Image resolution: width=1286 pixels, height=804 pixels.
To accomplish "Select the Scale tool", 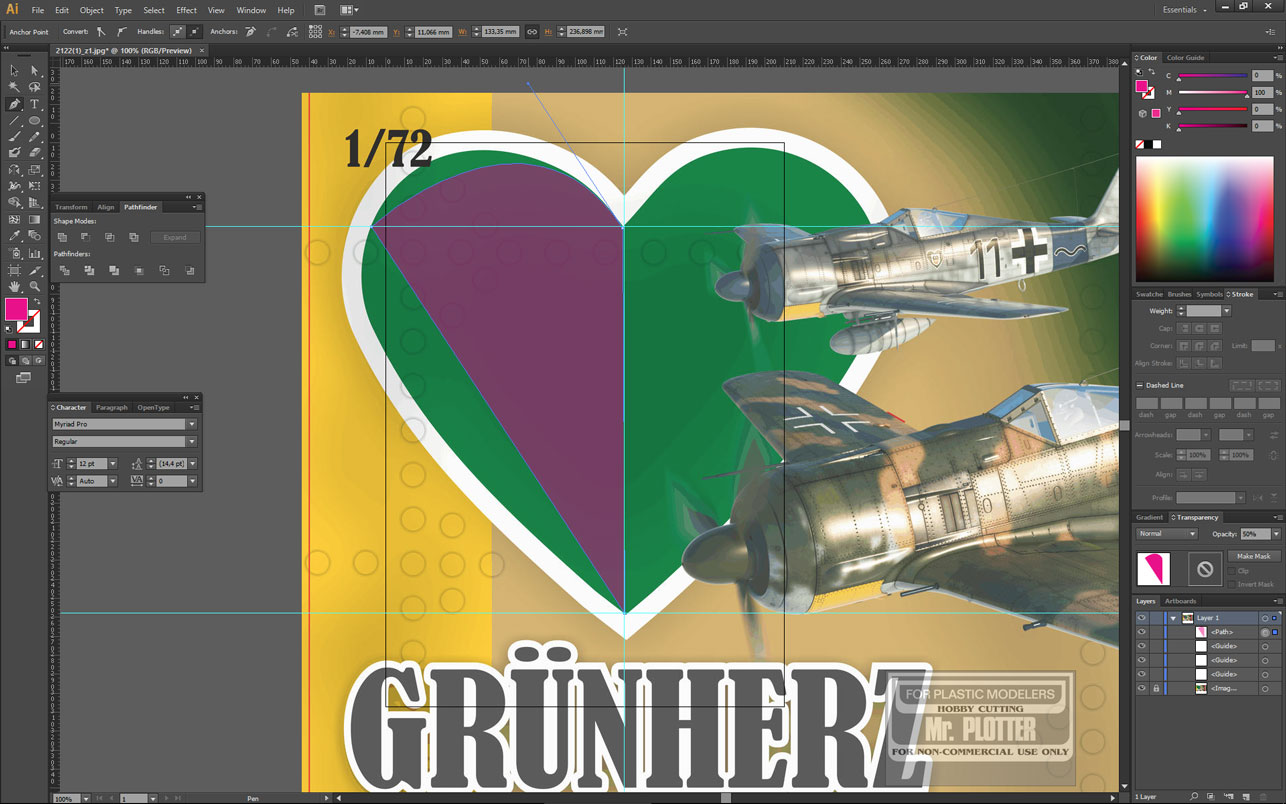I will point(34,170).
